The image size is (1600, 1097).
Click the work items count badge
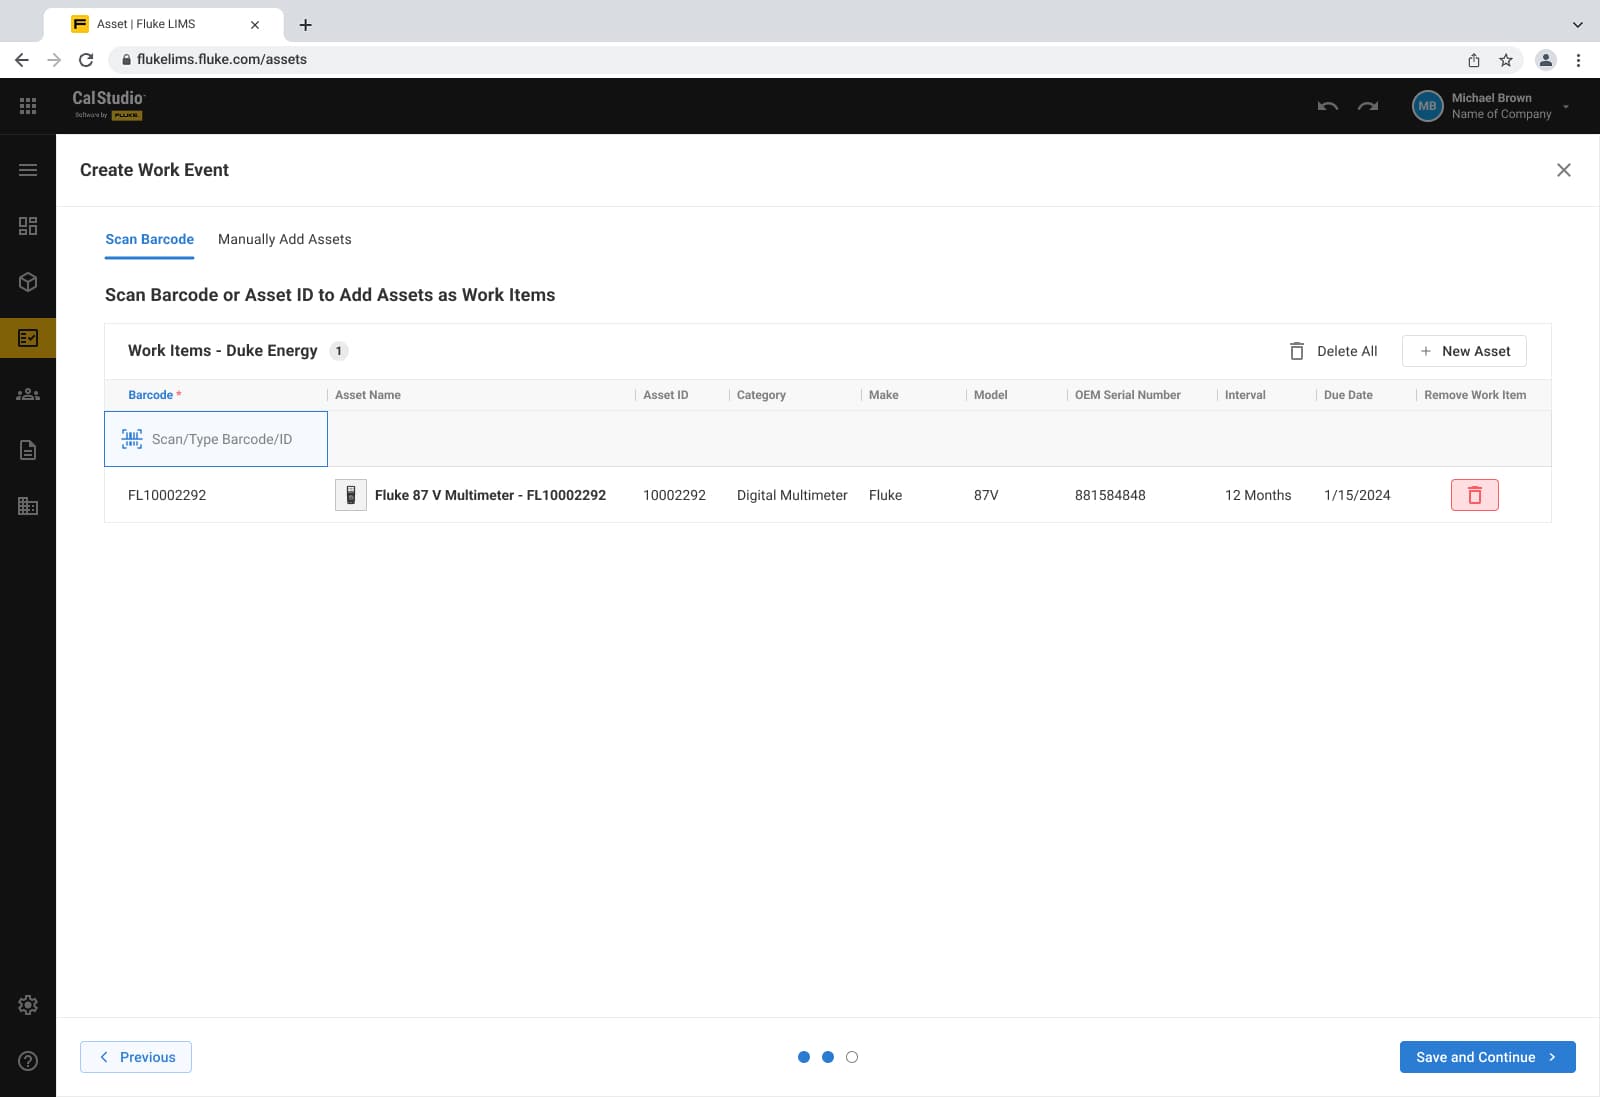point(339,351)
